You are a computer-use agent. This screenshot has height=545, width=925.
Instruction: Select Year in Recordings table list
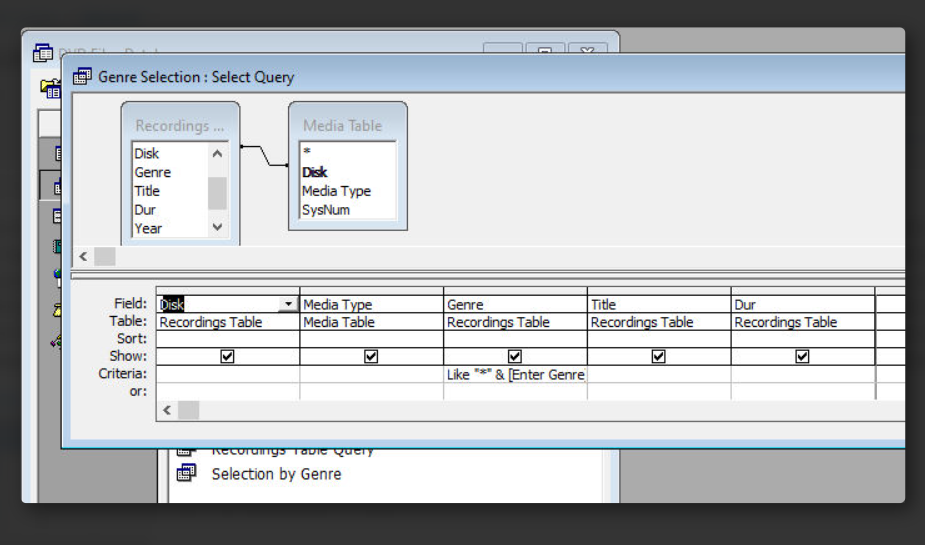click(148, 228)
